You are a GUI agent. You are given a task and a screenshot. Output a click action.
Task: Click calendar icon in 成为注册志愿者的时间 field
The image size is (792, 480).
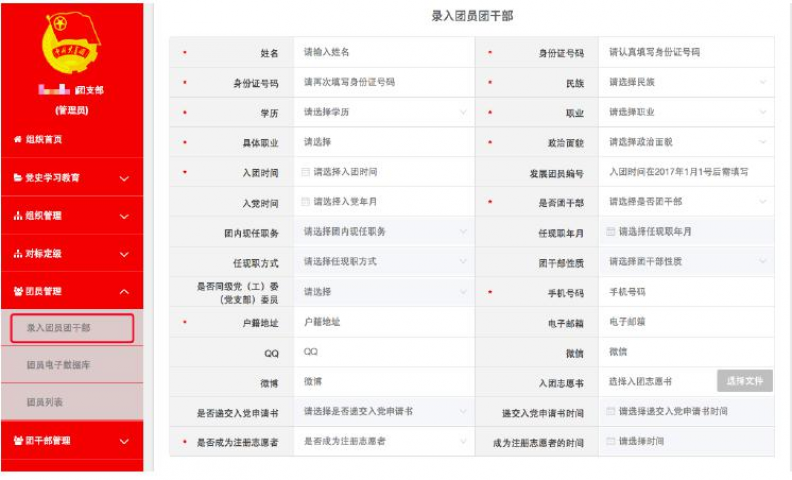pos(611,441)
